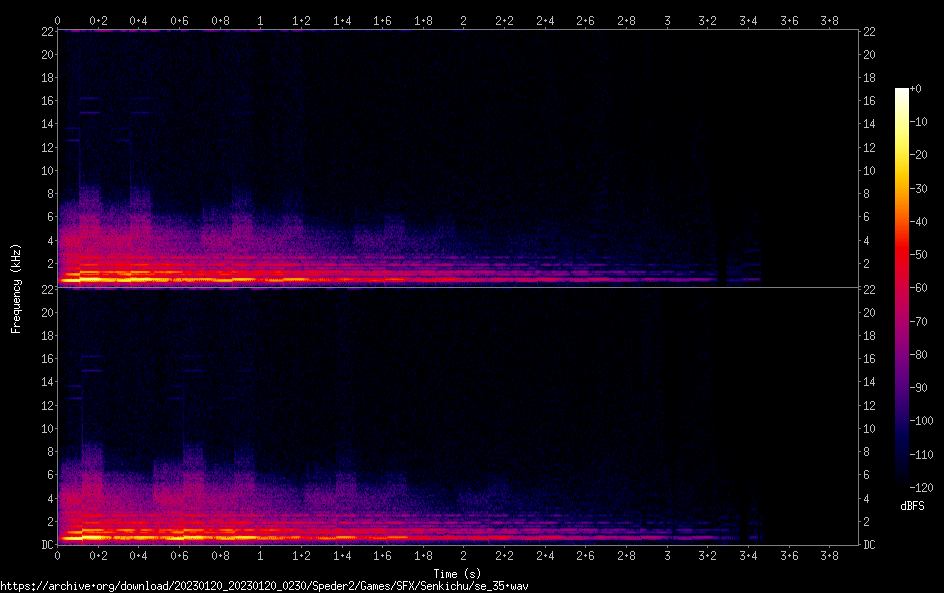
Task: Click the "0" tick on the top time axis
Action: coord(57,20)
